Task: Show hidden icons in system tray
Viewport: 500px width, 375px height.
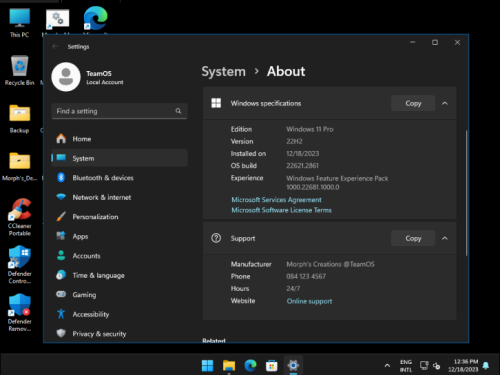Action: 387,366
